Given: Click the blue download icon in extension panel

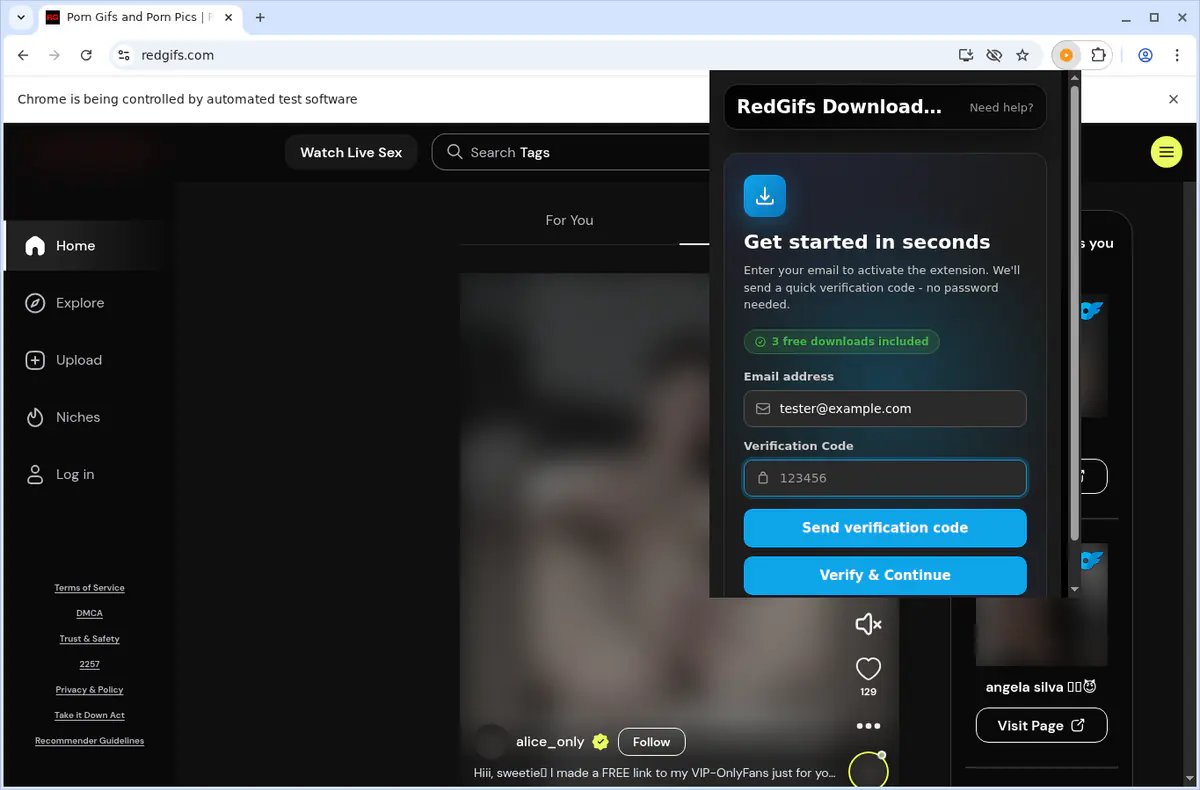Looking at the screenshot, I should 765,196.
